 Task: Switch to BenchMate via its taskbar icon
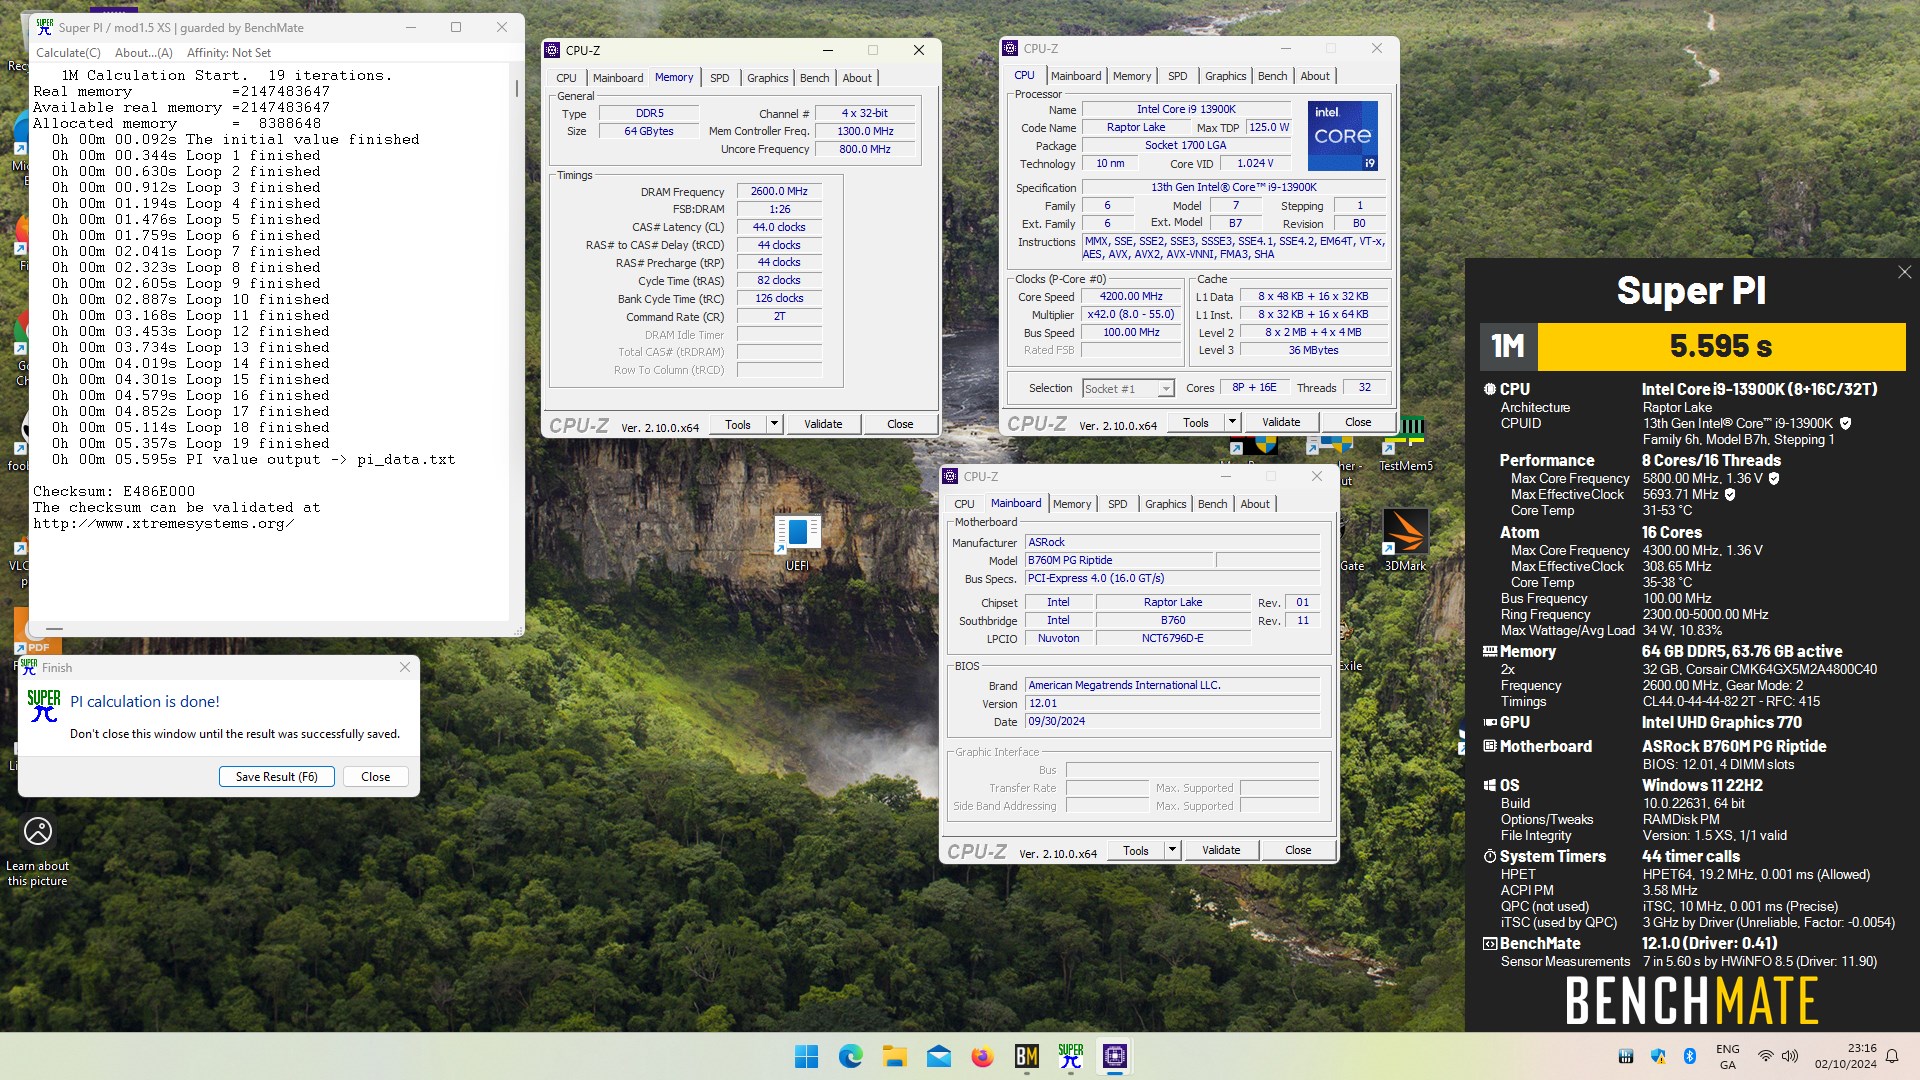tap(1026, 1056)
